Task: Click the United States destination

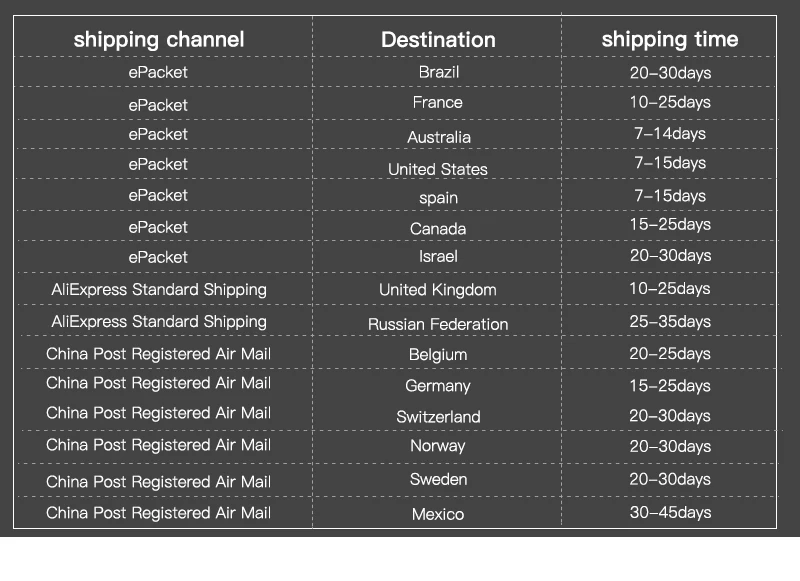Action: click(438, 169)
